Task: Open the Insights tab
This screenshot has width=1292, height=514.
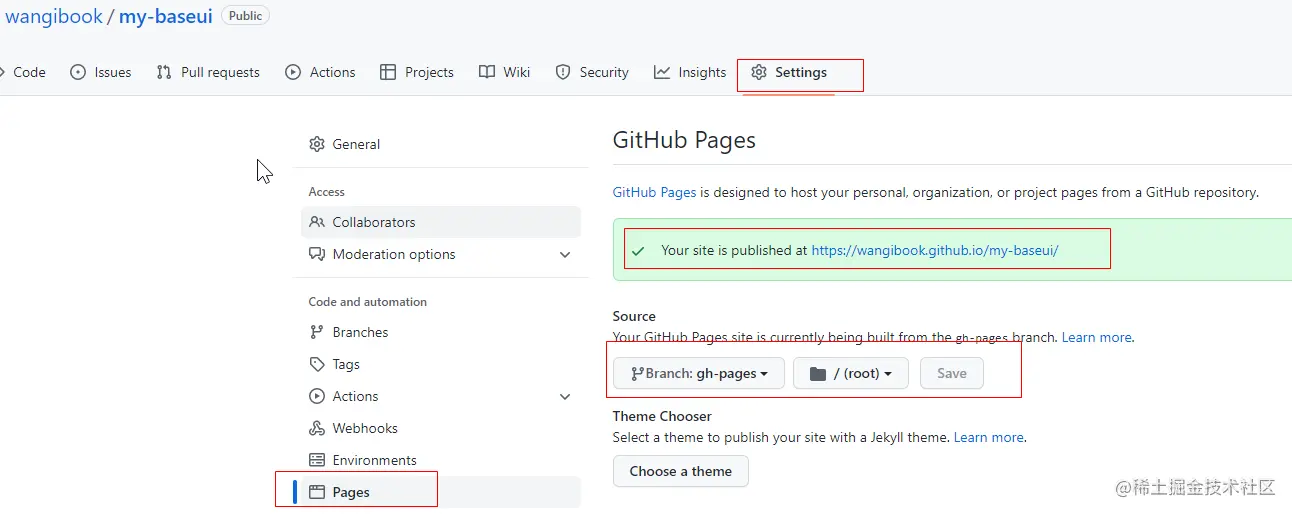Action: pos(690,72)
